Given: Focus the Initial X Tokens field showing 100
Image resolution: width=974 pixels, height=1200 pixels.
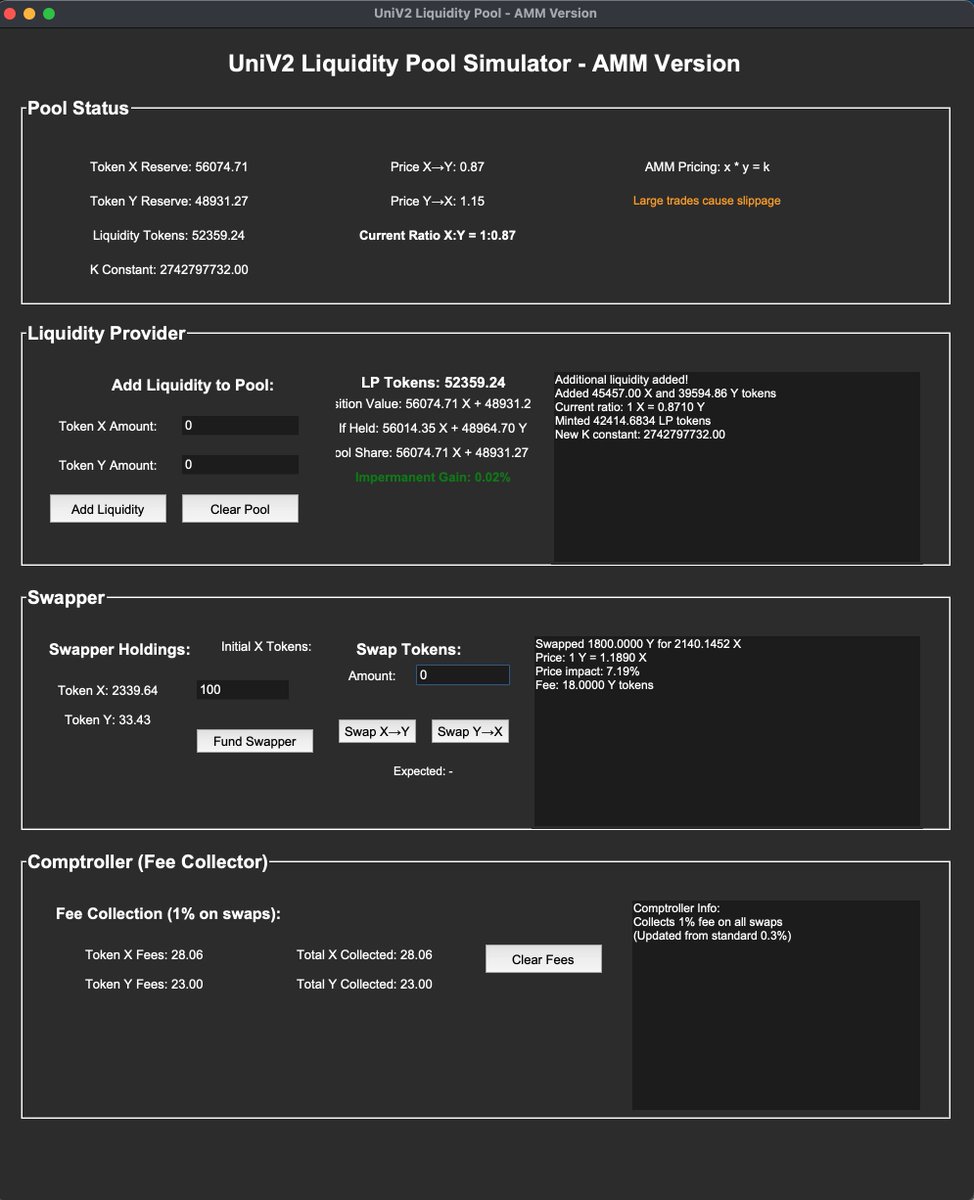Looking at the screenshot, I should click(243, 689).
